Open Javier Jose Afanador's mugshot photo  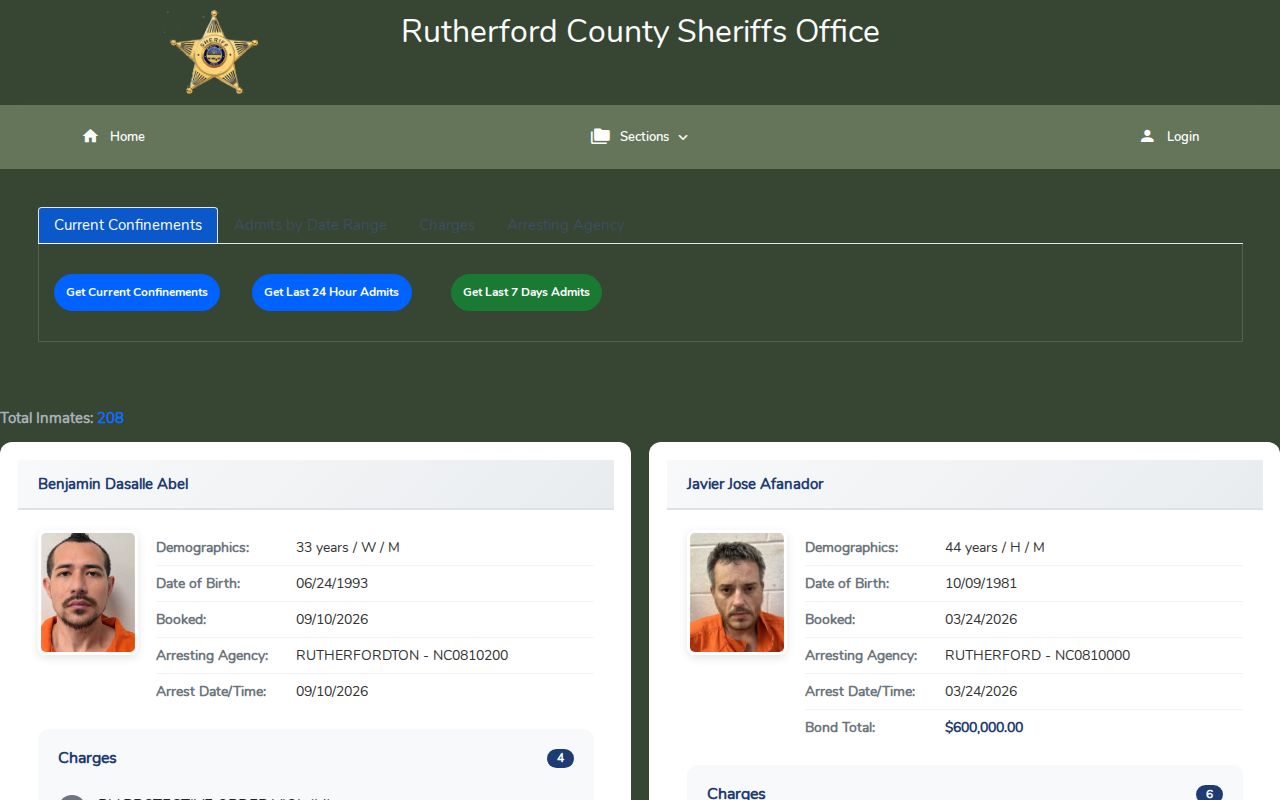point(737,593)
